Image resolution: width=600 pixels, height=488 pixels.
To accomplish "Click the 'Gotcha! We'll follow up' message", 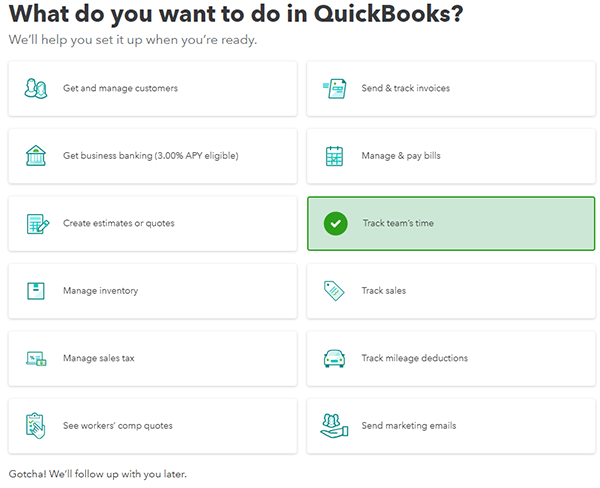I will tap(98, 474).
